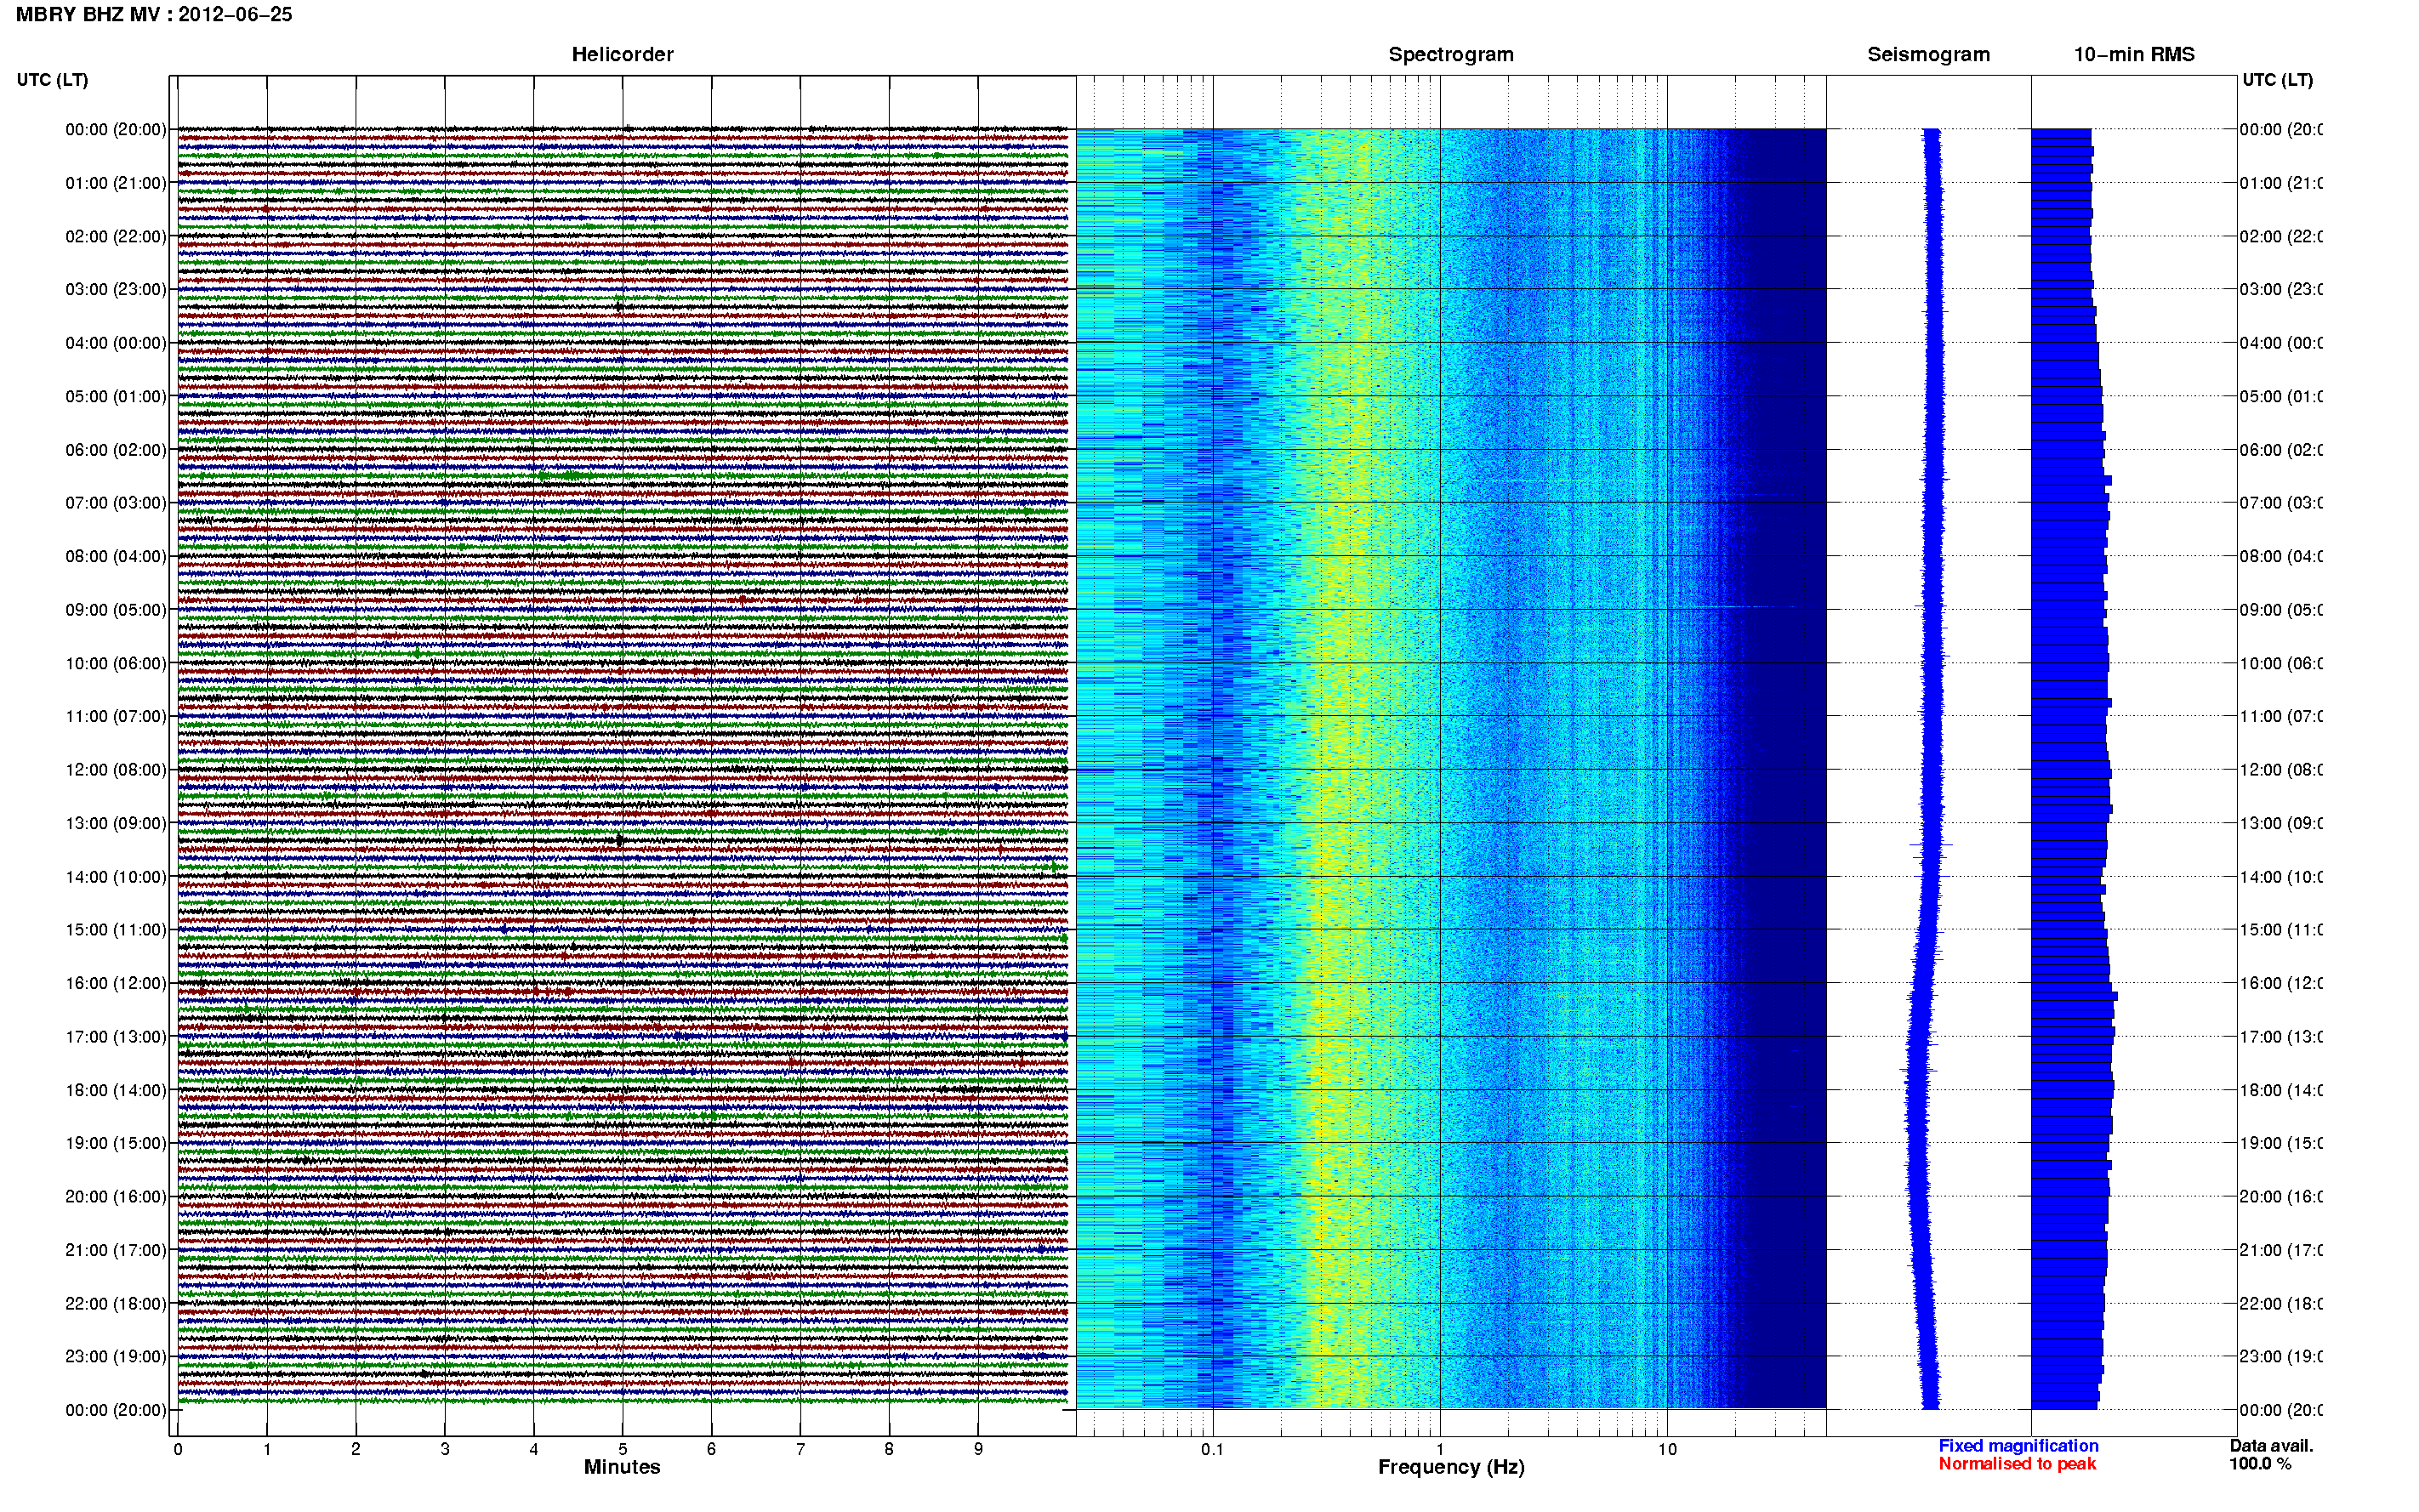Viewport: 2419px width, 1512px height.
Task: Select the '10-min RMS' panel heading
Action: (x=2134, y=54)
